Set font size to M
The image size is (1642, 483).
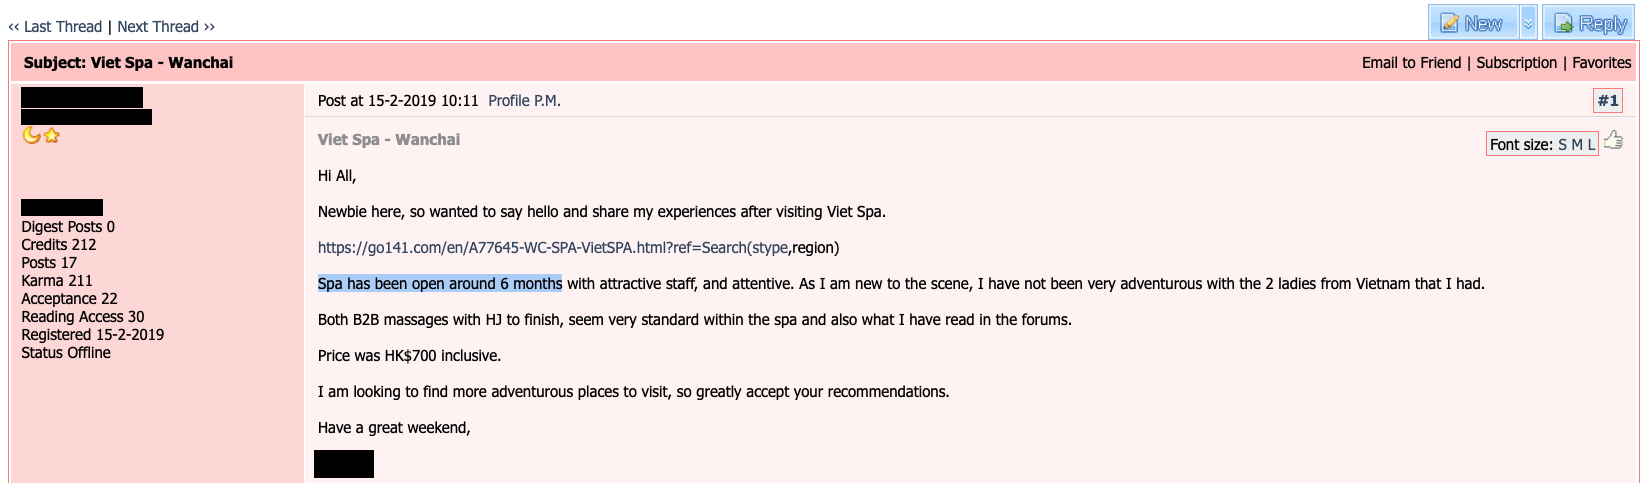(1577, 145)
